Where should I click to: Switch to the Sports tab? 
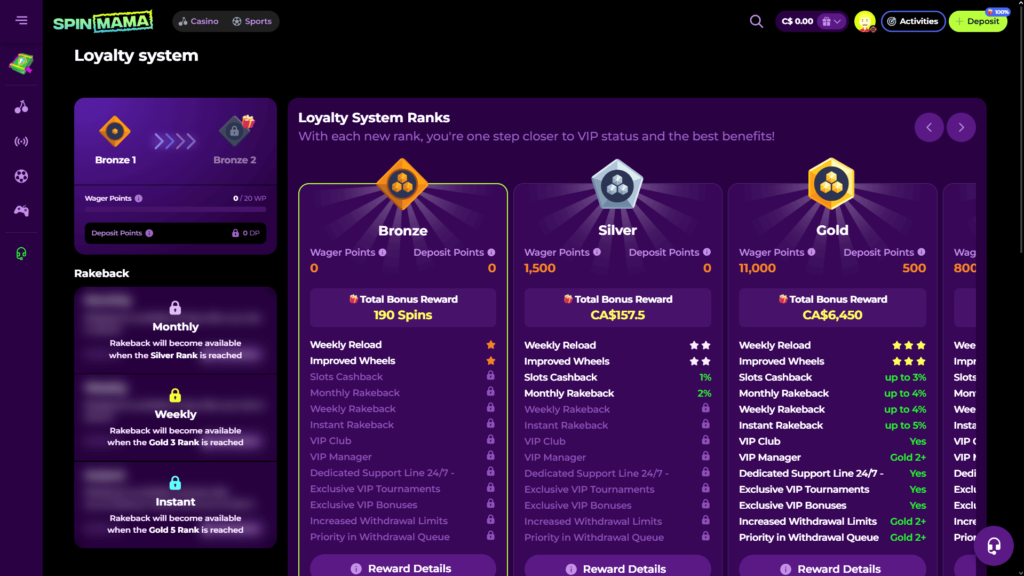click(x=251, y=21)
